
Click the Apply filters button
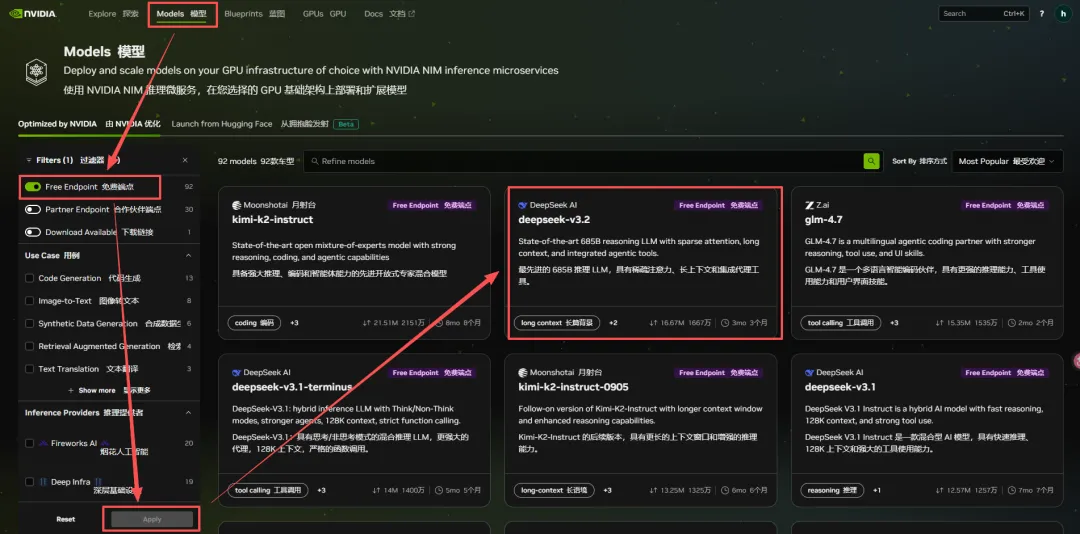pos(152,519)
